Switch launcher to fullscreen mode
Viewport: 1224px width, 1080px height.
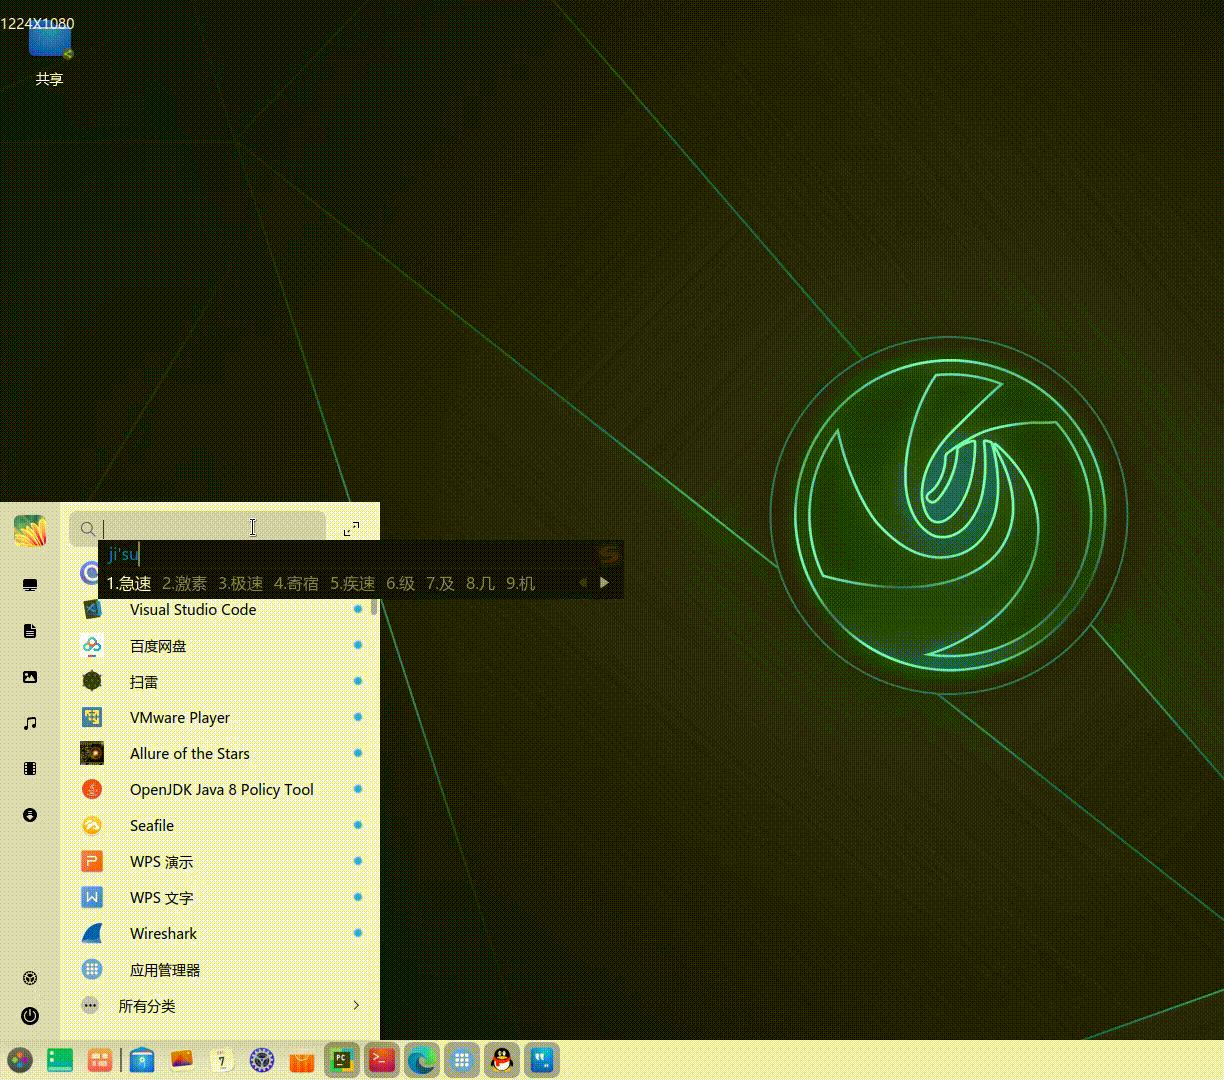point(351,529)
